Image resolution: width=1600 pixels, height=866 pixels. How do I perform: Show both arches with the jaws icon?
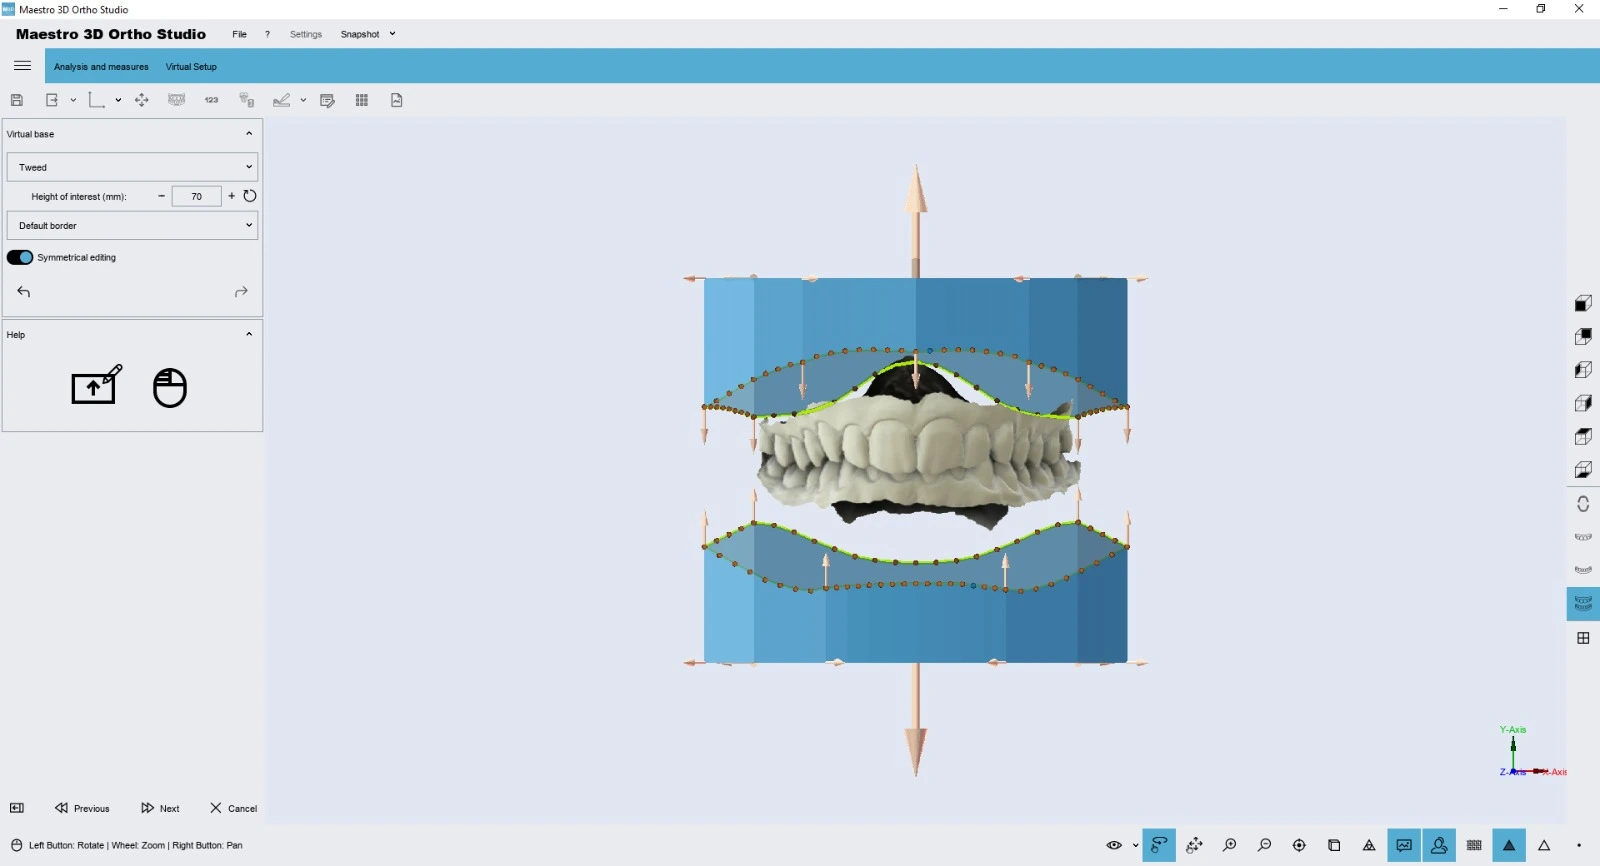click(x=1583, y=604)
